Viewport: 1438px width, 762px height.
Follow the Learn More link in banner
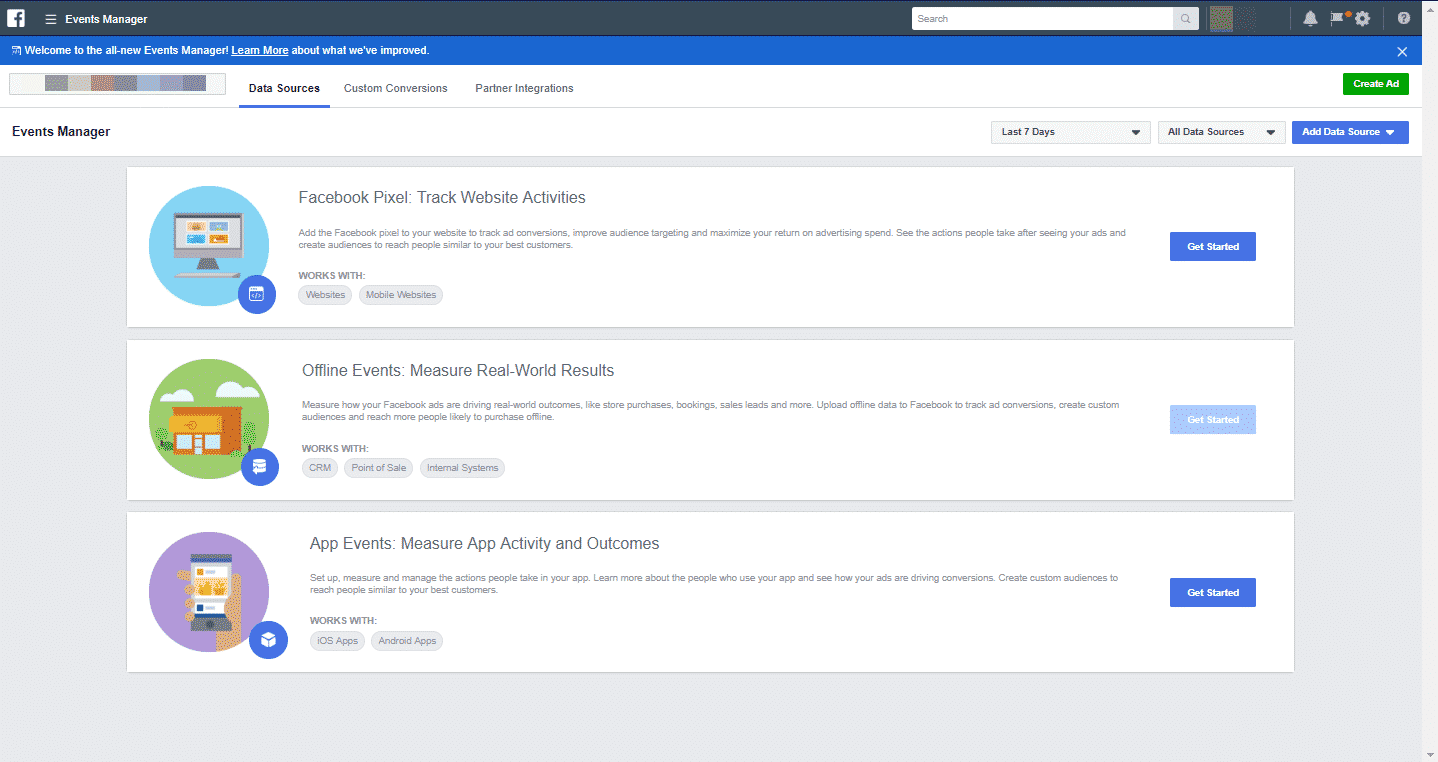[260, 50]
